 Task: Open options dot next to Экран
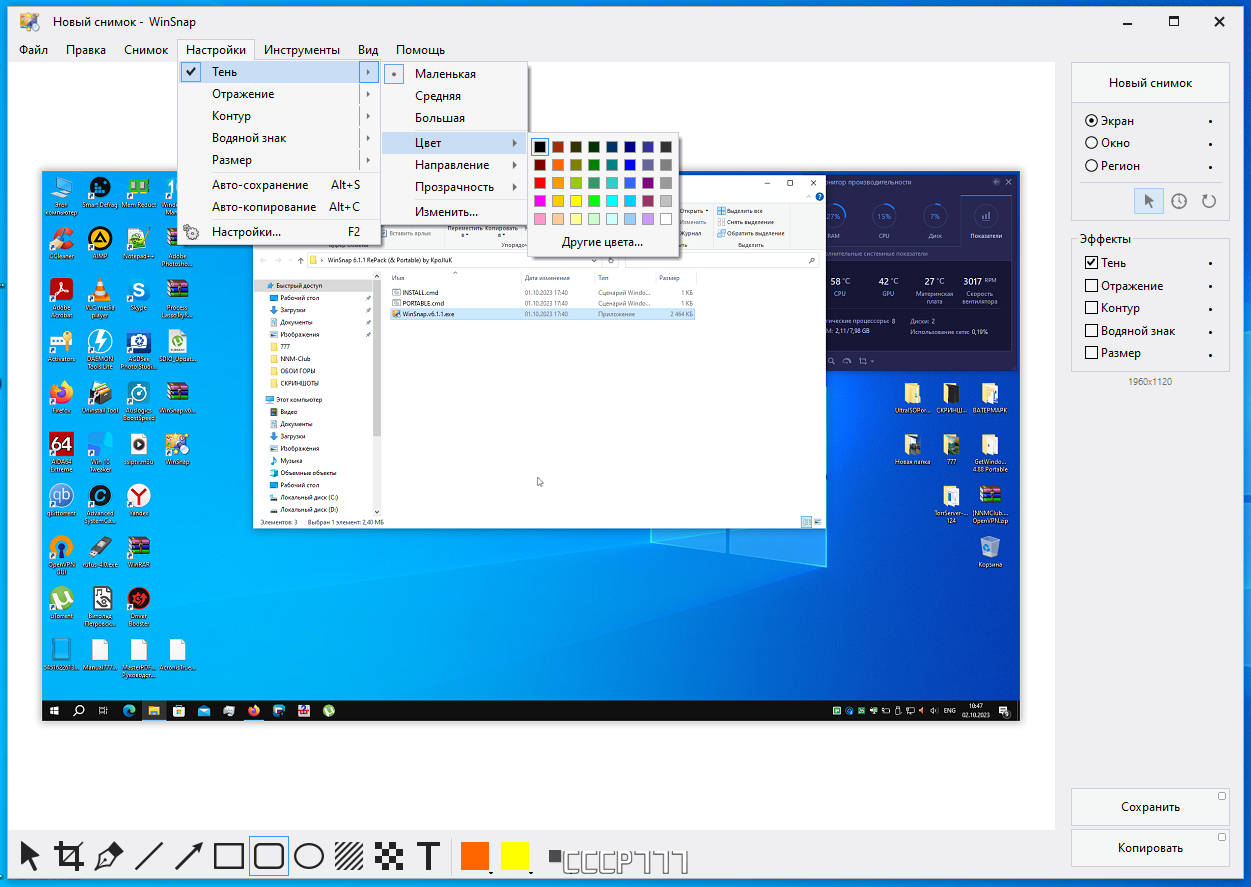(1210, 122)
